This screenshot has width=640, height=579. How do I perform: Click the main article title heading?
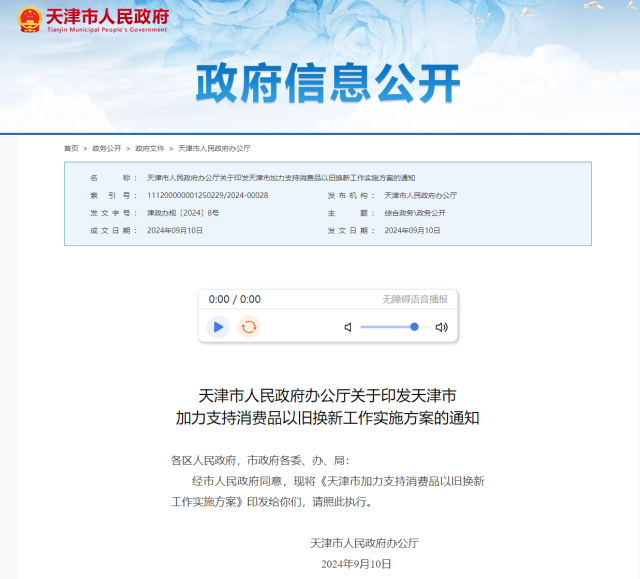(328, 407)
